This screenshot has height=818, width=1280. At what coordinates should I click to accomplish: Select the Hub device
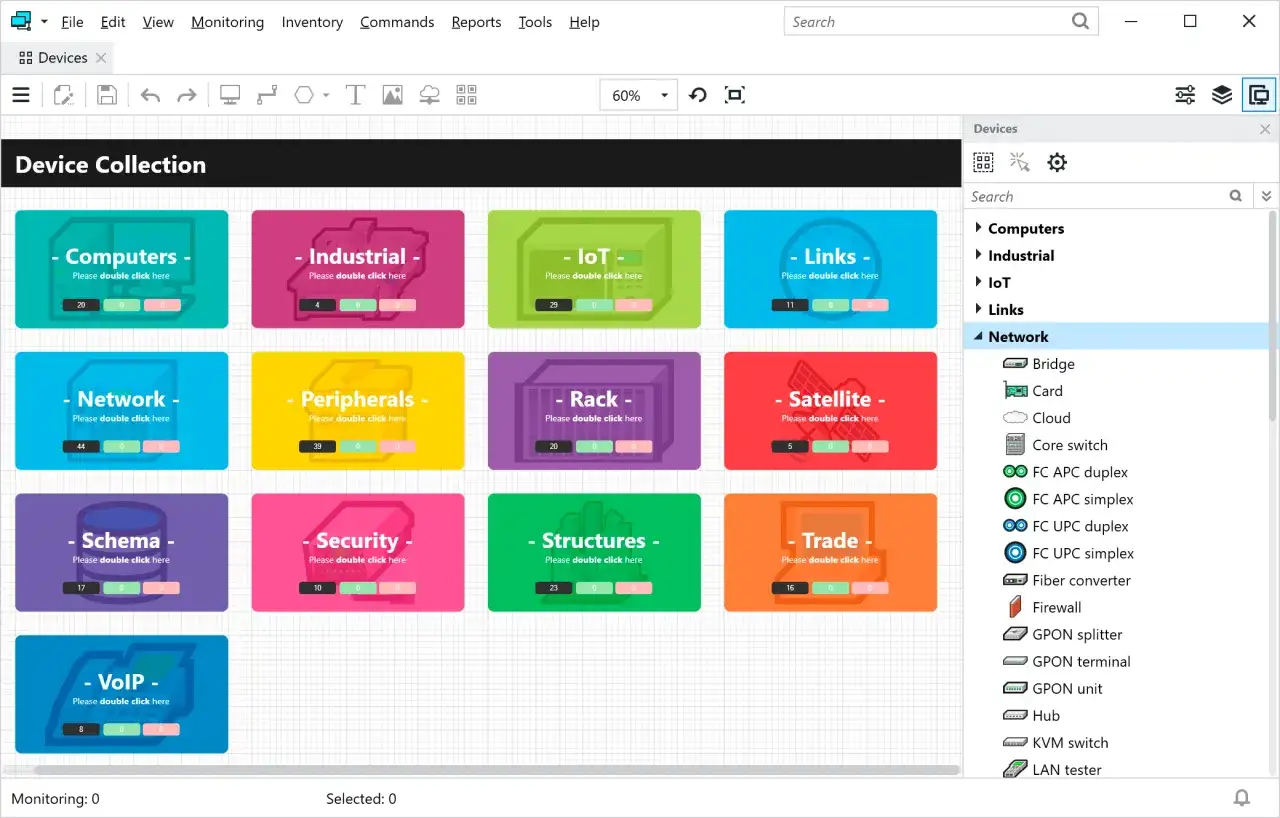(x=1046, y=715)
